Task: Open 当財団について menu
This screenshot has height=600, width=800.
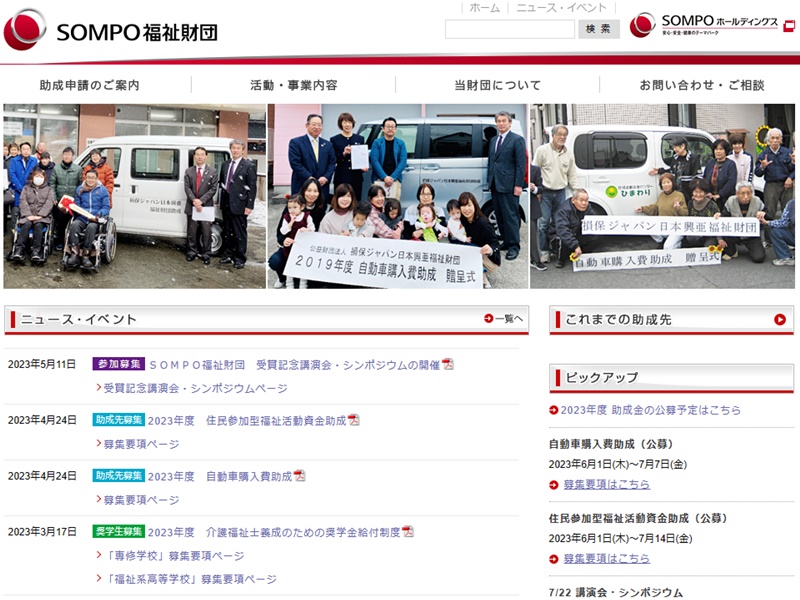Action: point(497,85)
